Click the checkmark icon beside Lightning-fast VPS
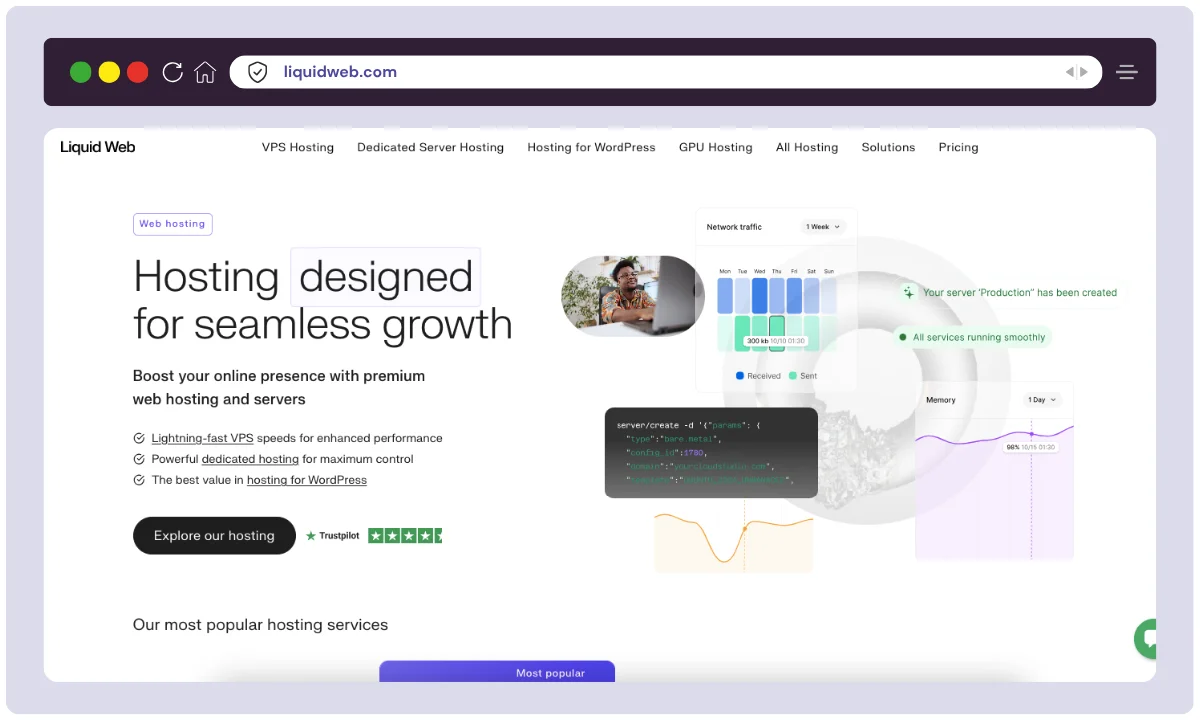 pos(139,438)
